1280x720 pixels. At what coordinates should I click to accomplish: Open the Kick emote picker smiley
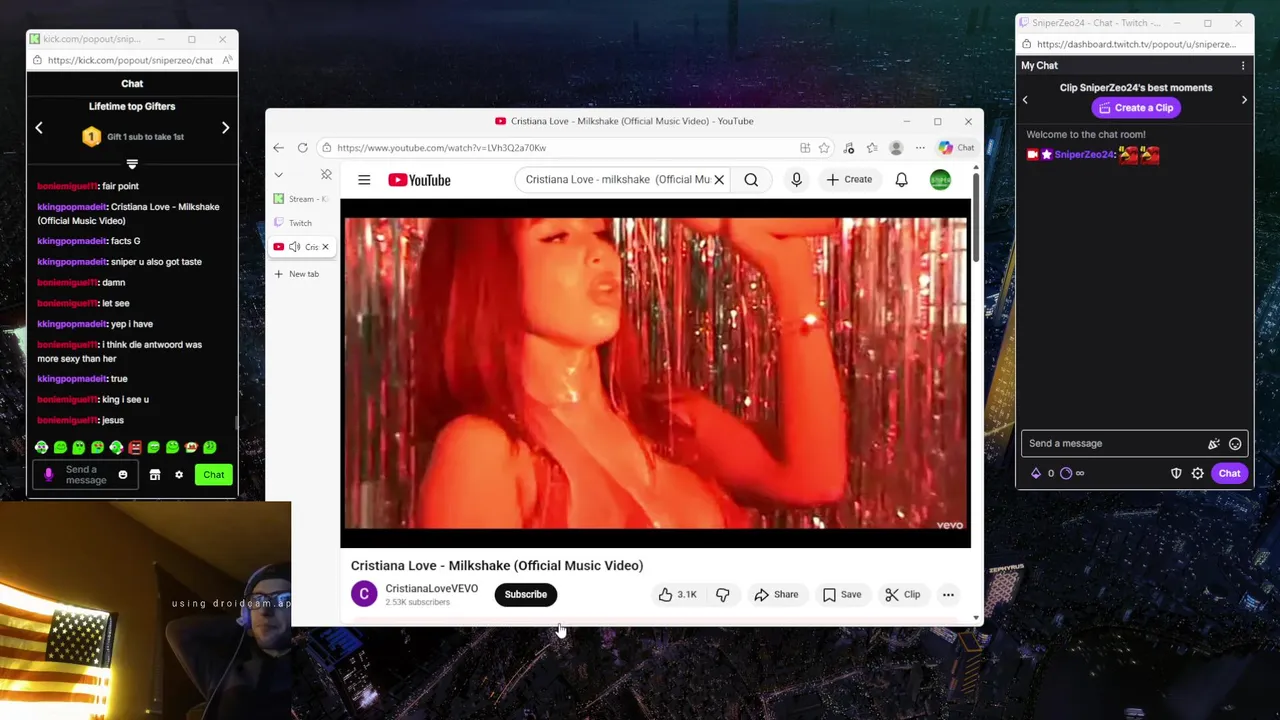(123, 475)
